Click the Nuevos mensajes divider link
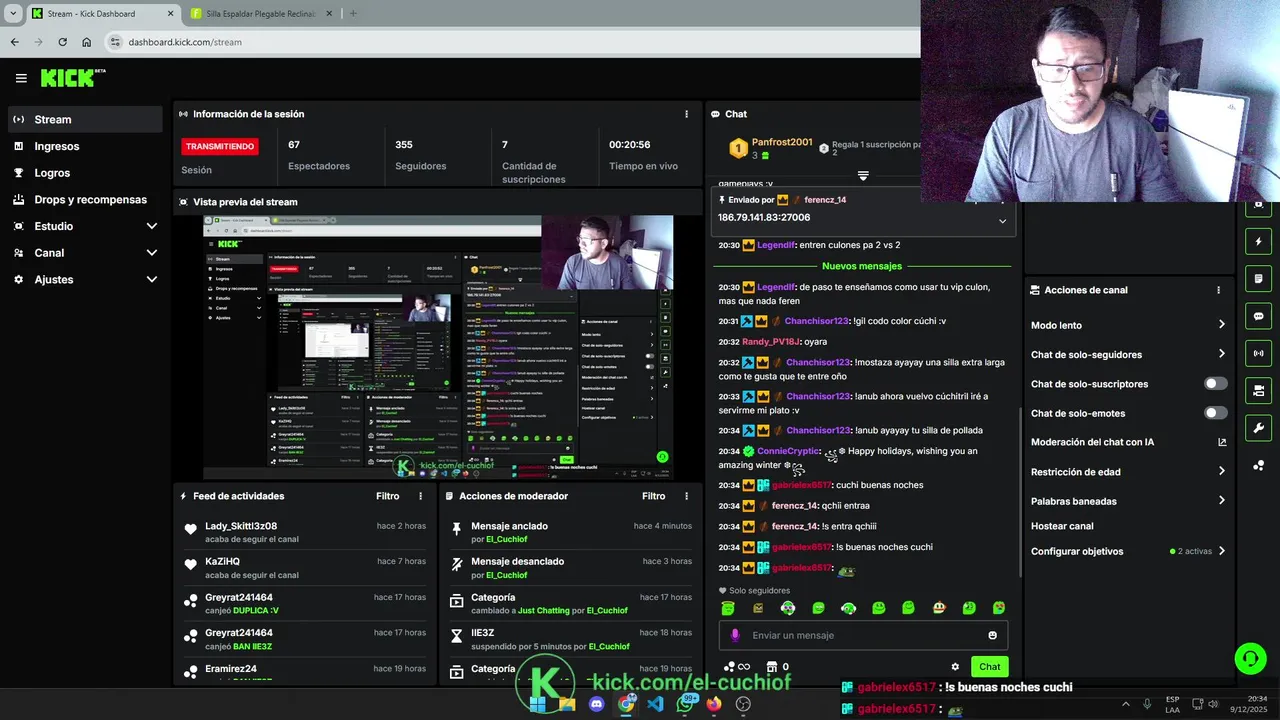This screenshot has width=1280, height=720. click(x=862, y=266)
